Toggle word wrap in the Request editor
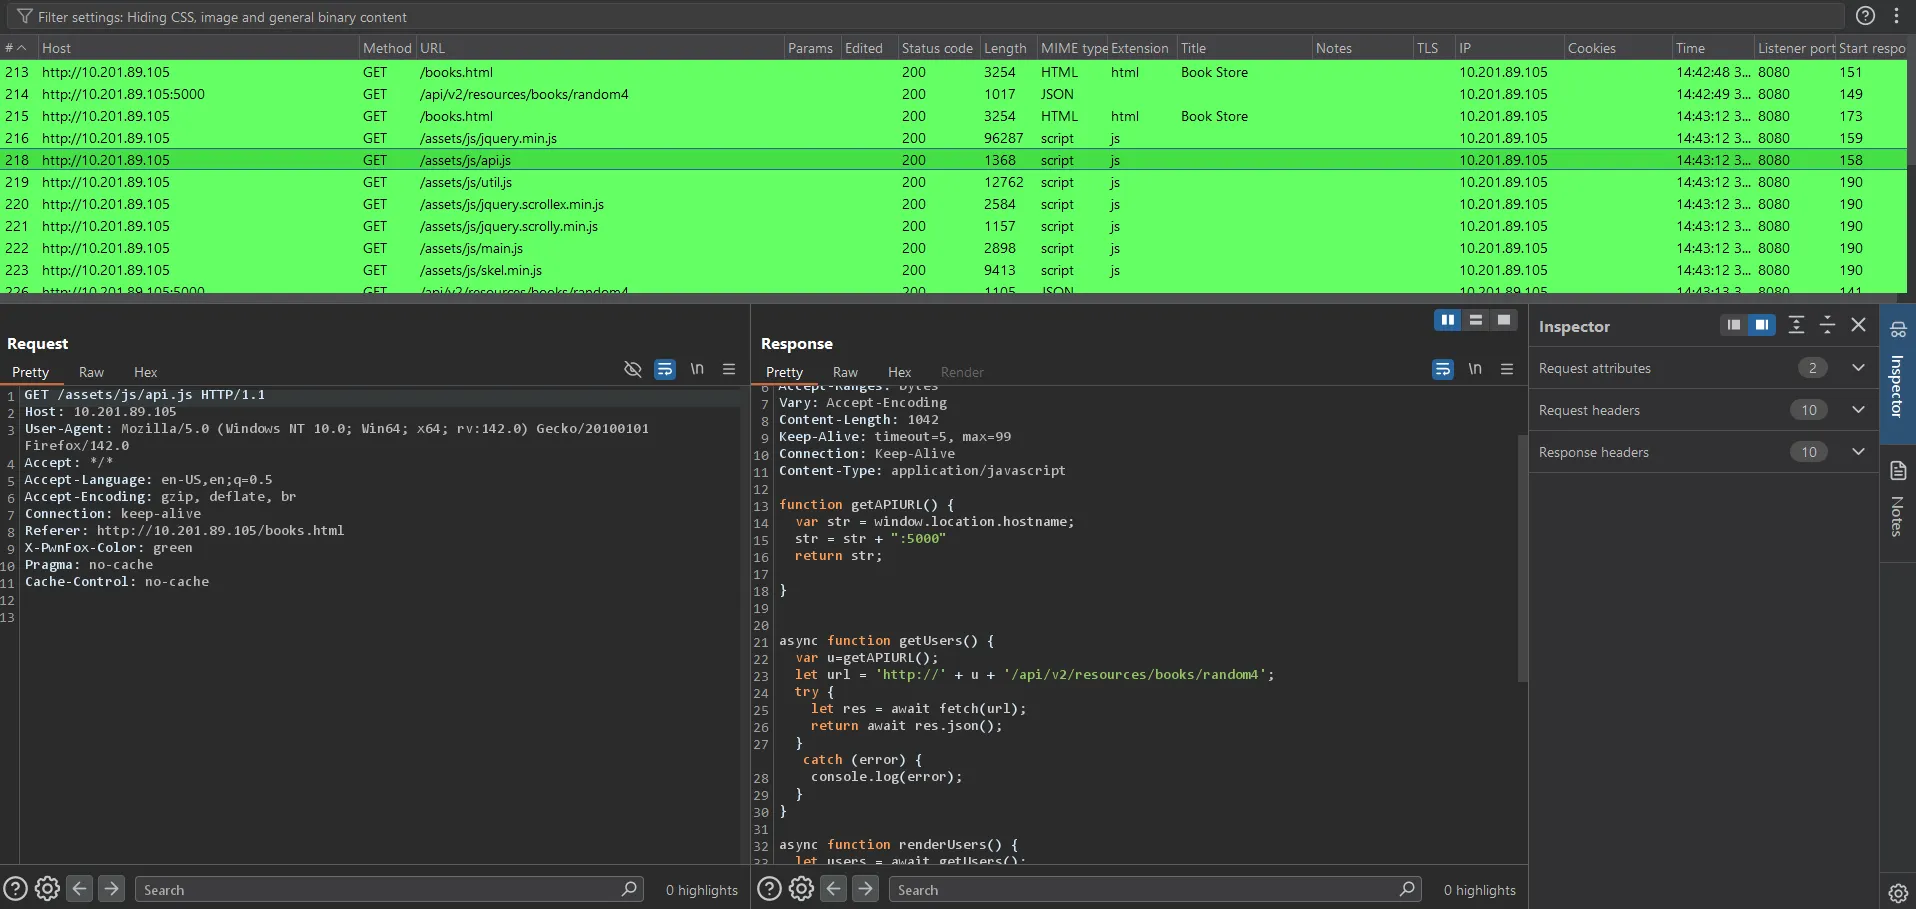Screen dimensions: 1916x909 [x=664, y=369]
